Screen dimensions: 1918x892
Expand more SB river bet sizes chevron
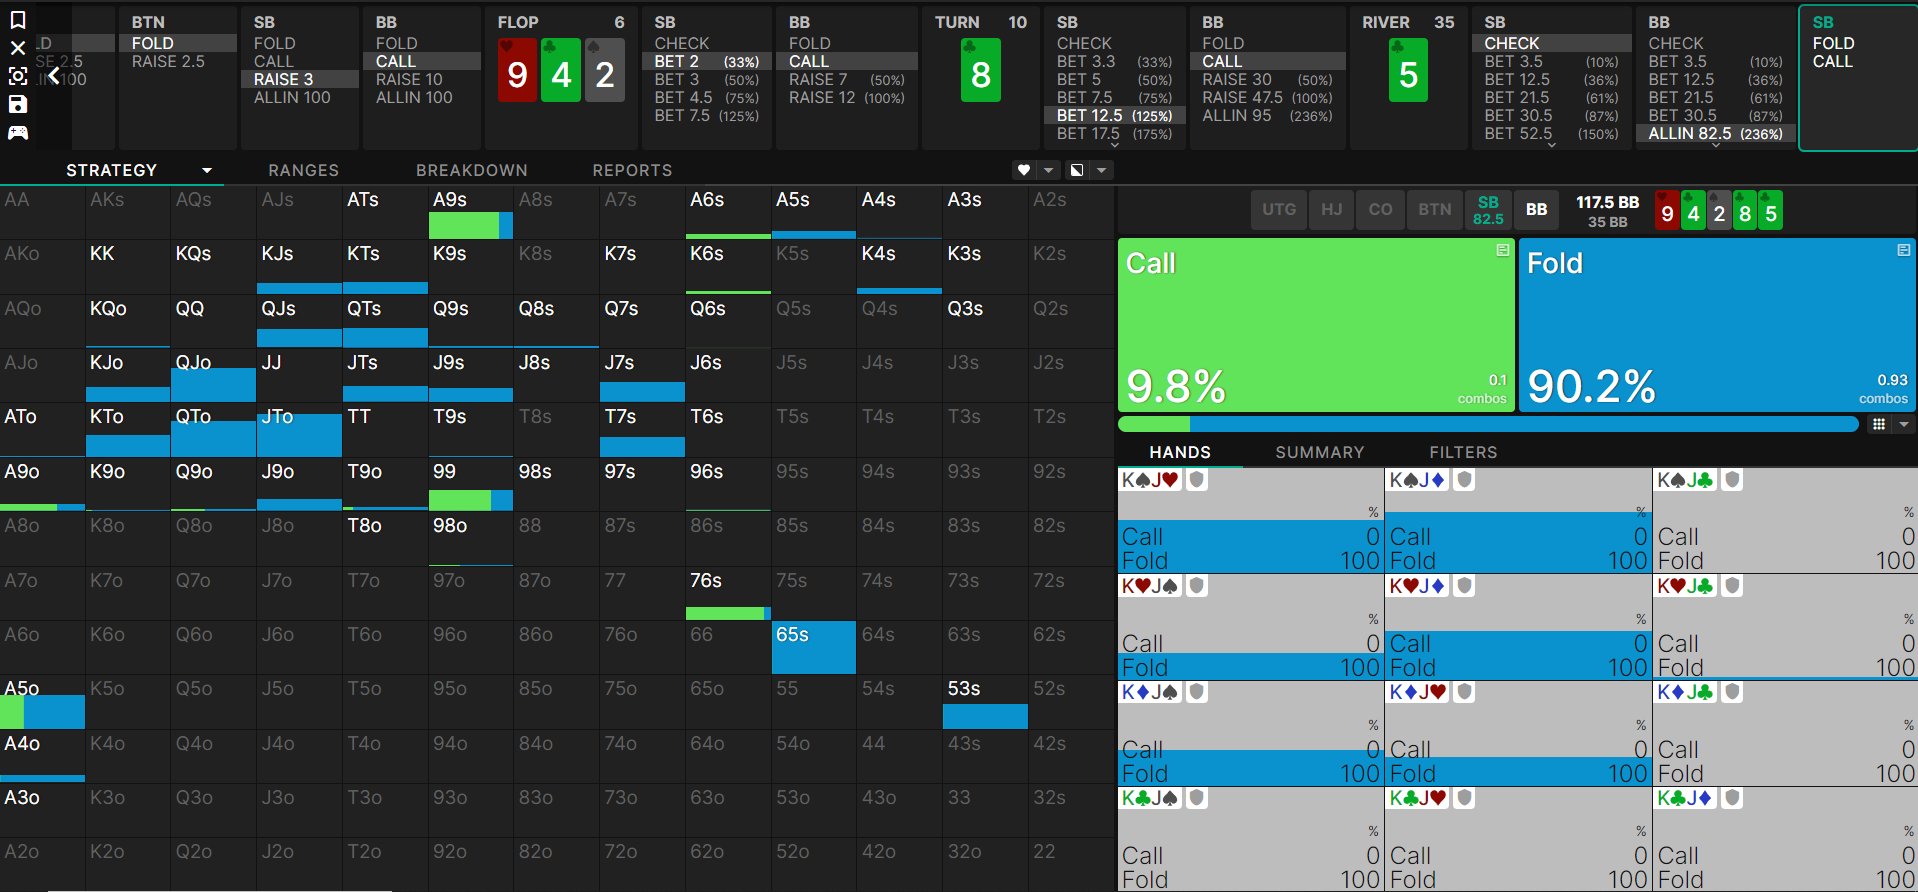coord(1551,146)
